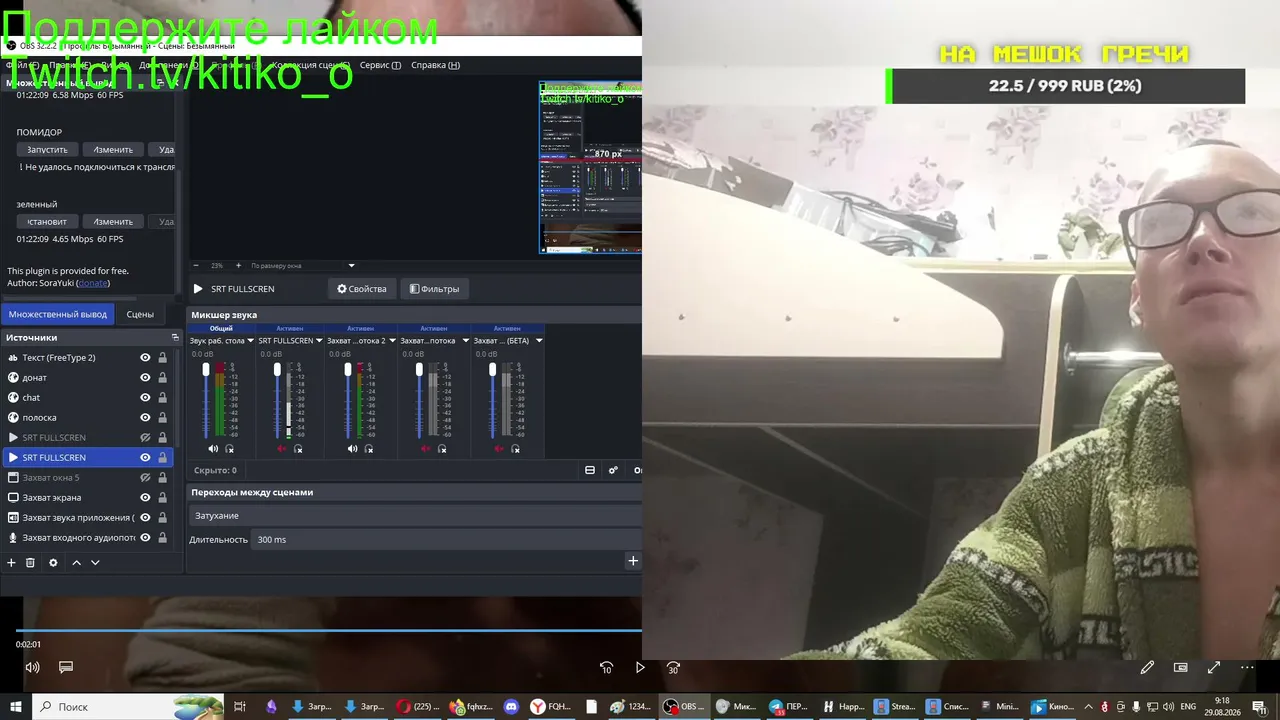Skip back 10 seconds in video player
The width and height of the screenshot is (1280, 720).
(606, 667)
